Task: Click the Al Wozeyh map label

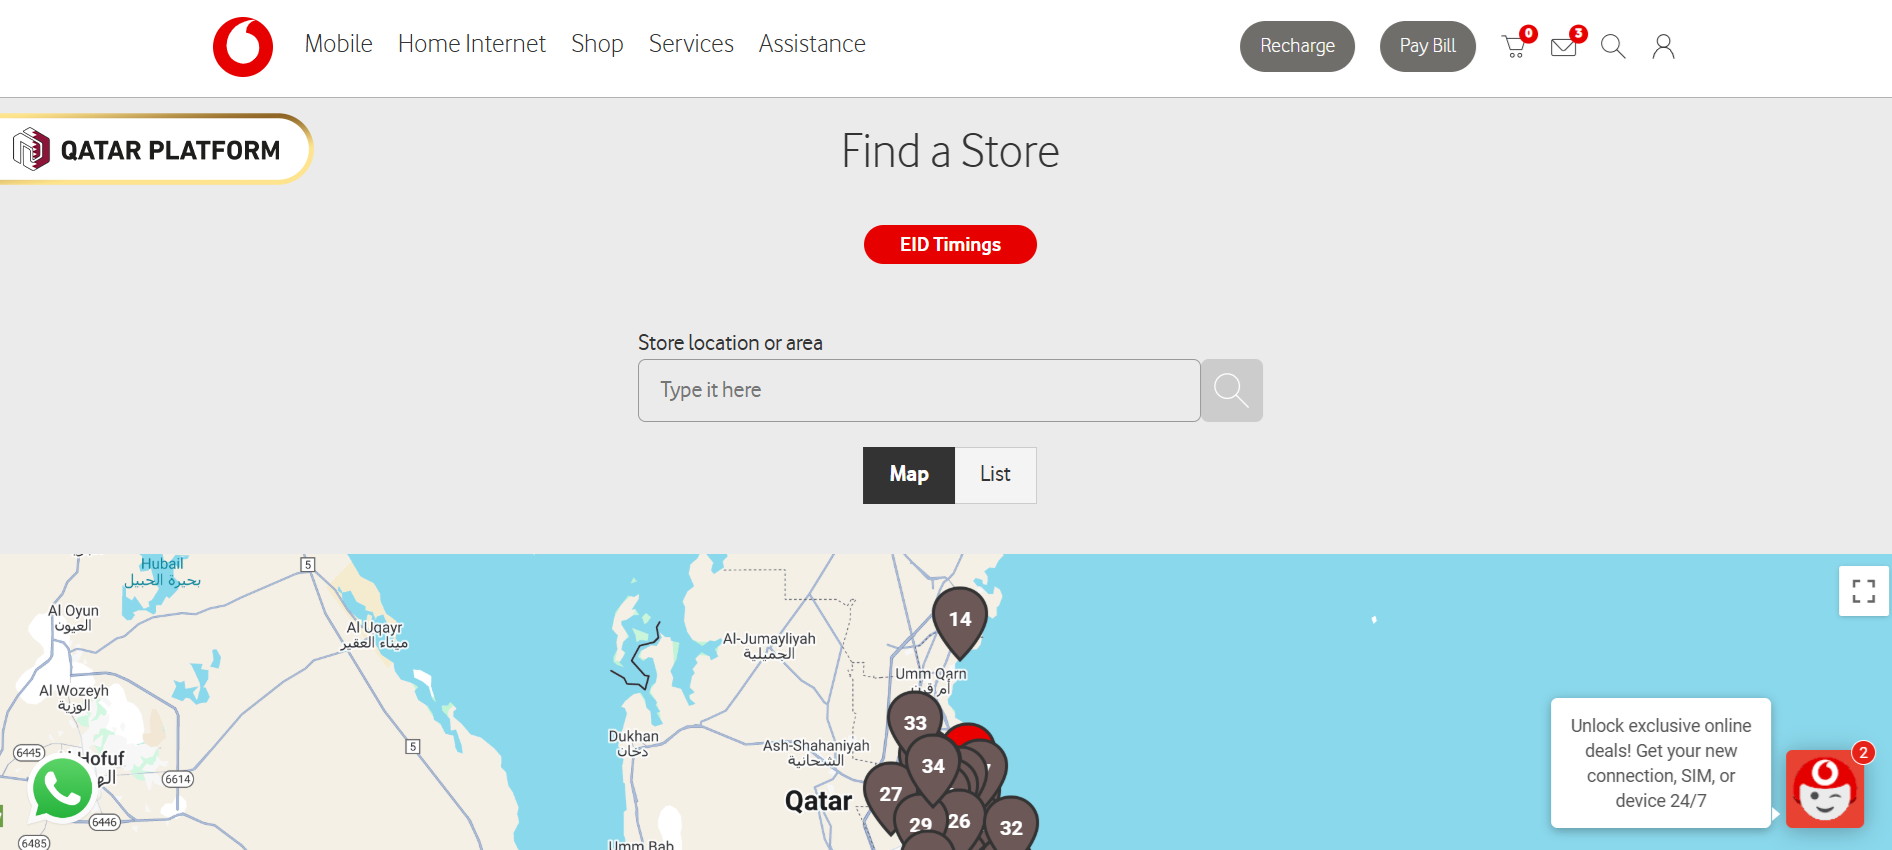Action: [x=74, y=698]
